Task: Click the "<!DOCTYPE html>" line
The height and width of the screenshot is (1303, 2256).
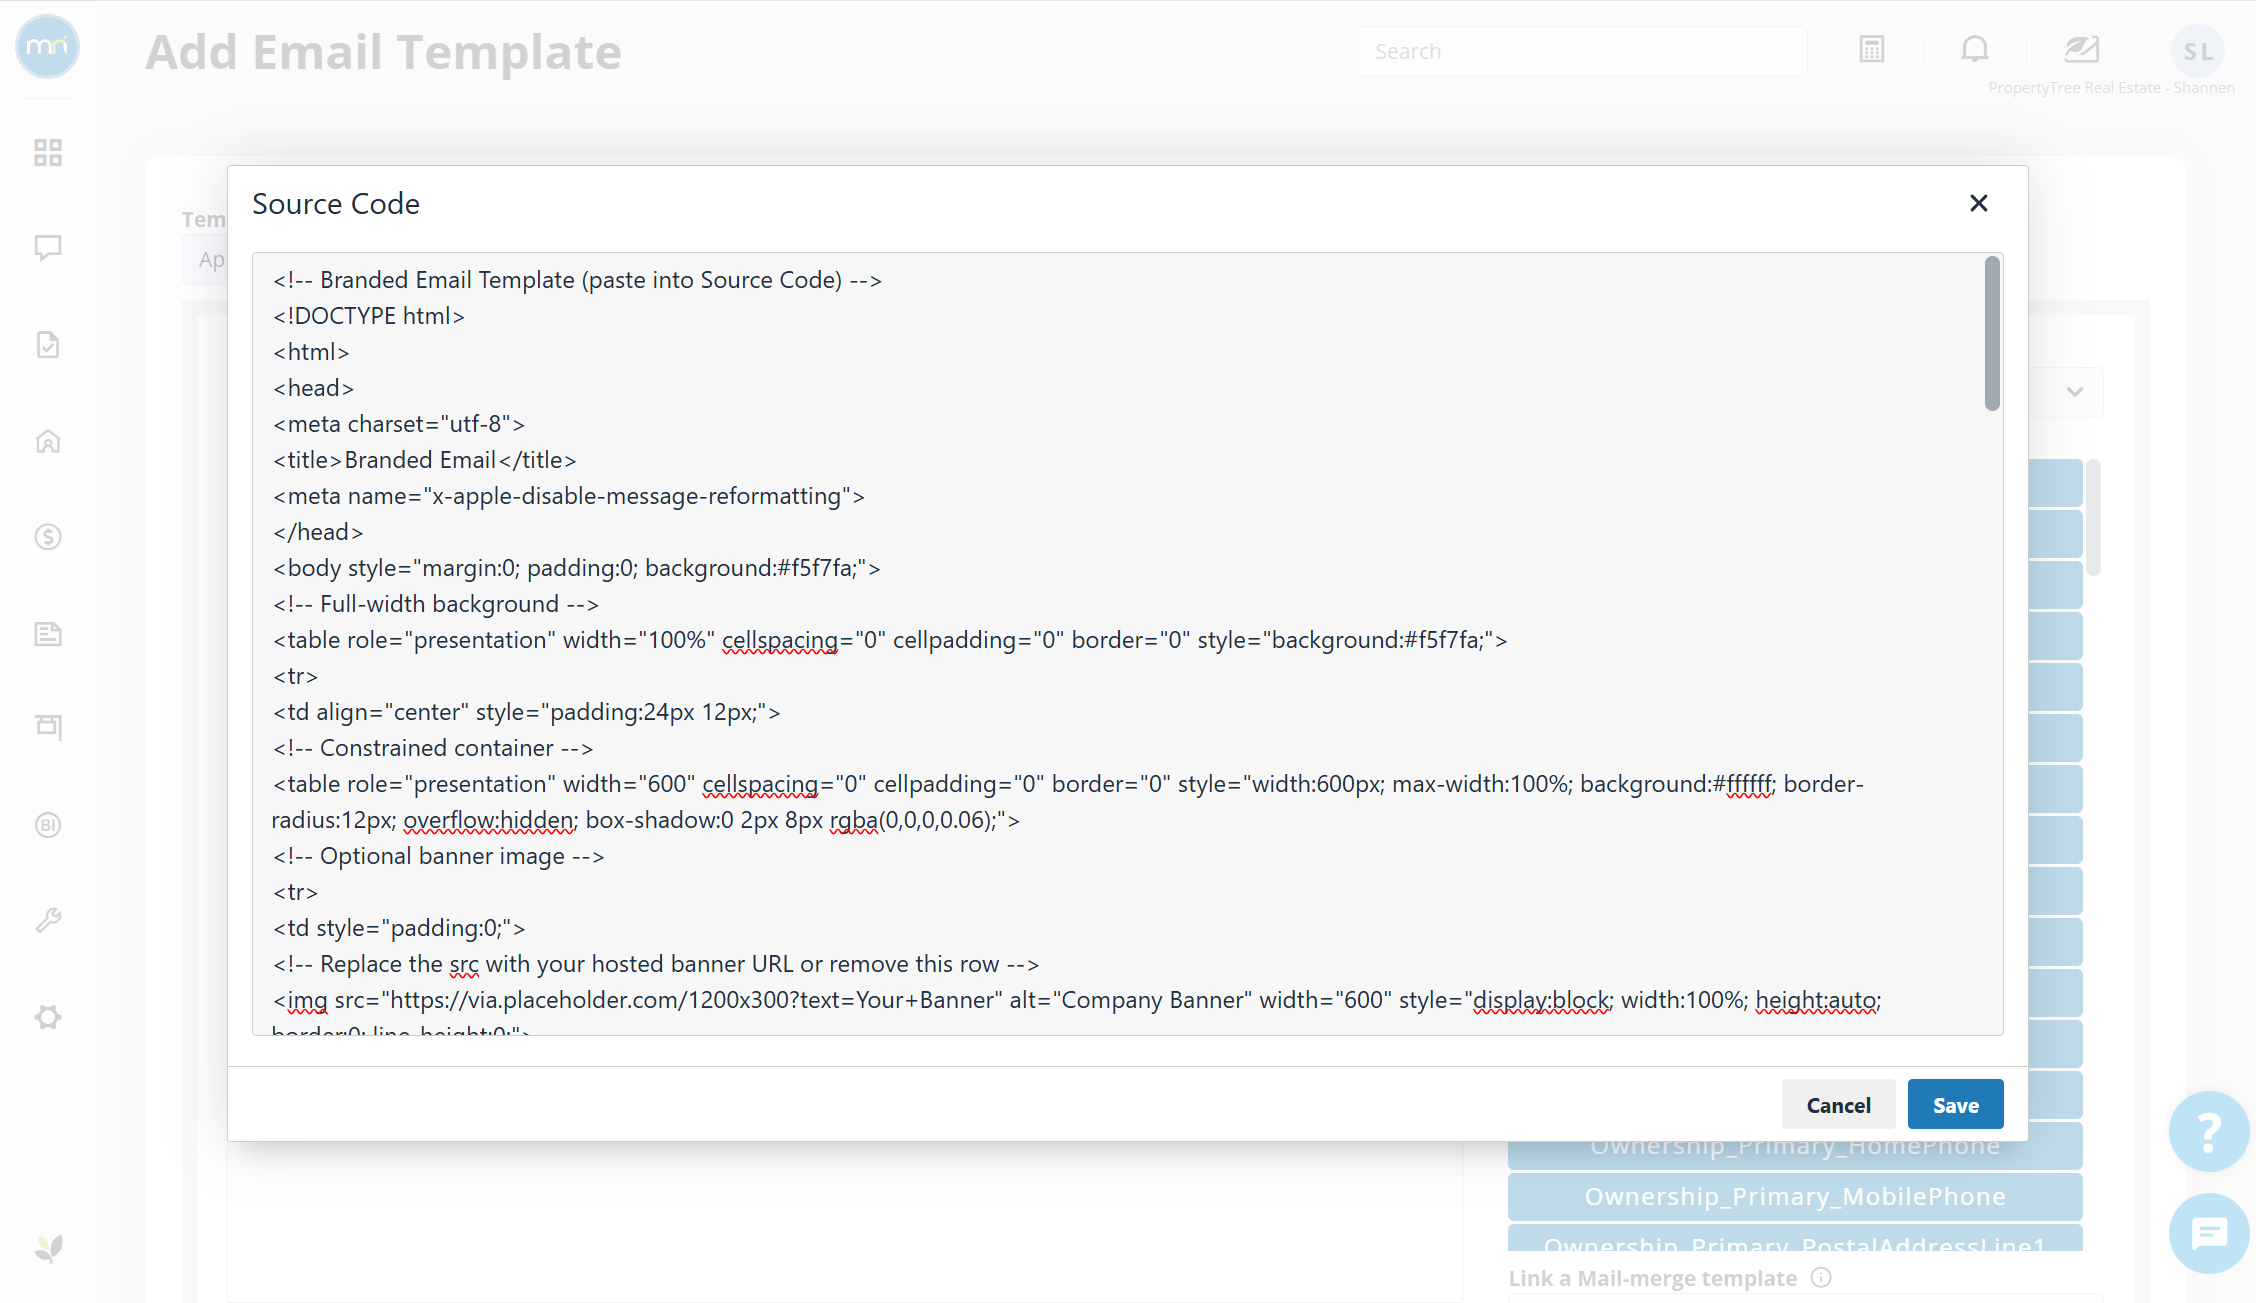Action: 369,316
